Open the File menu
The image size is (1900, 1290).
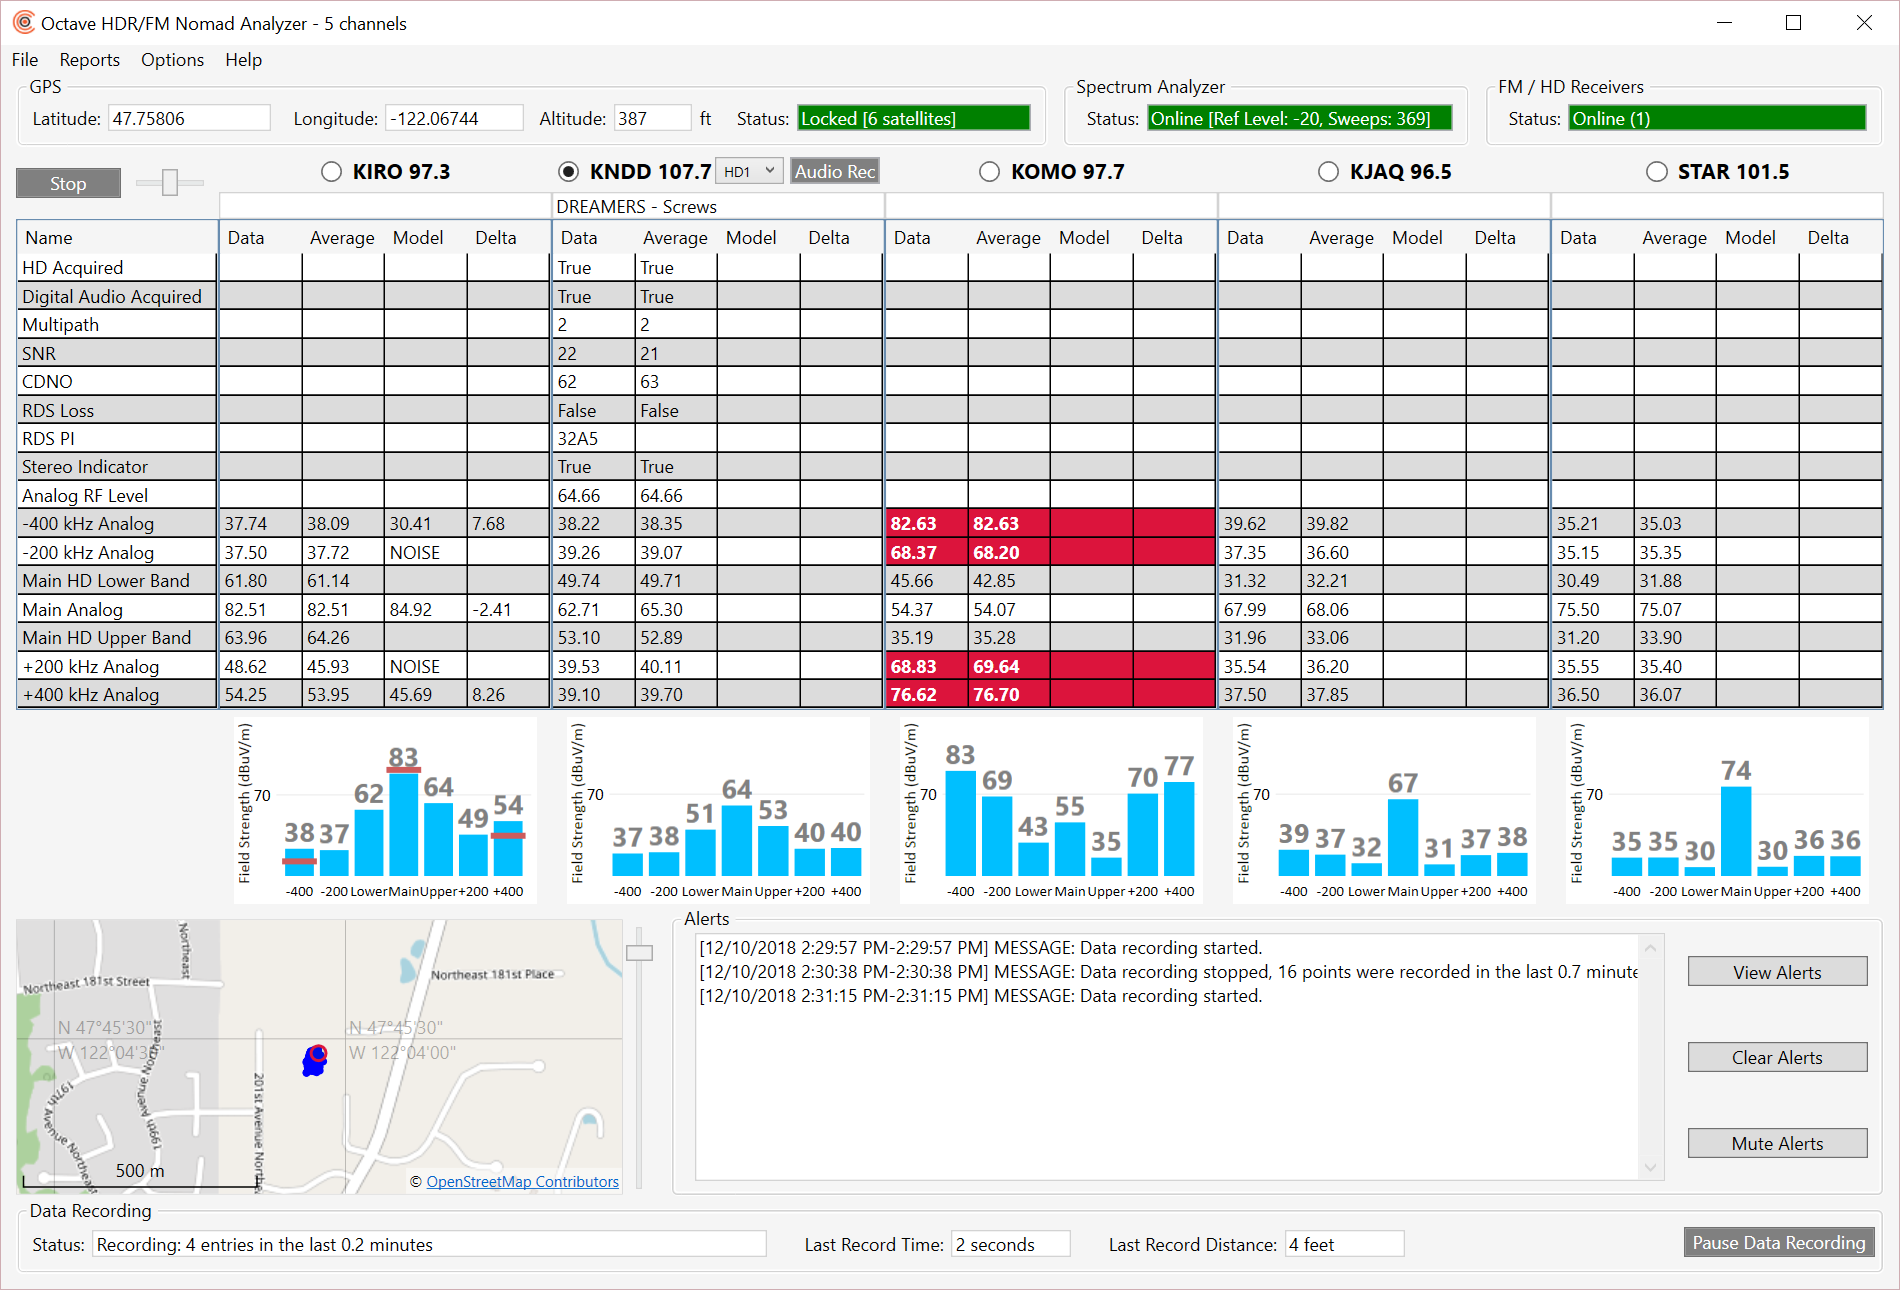click(x=25, y=60)
